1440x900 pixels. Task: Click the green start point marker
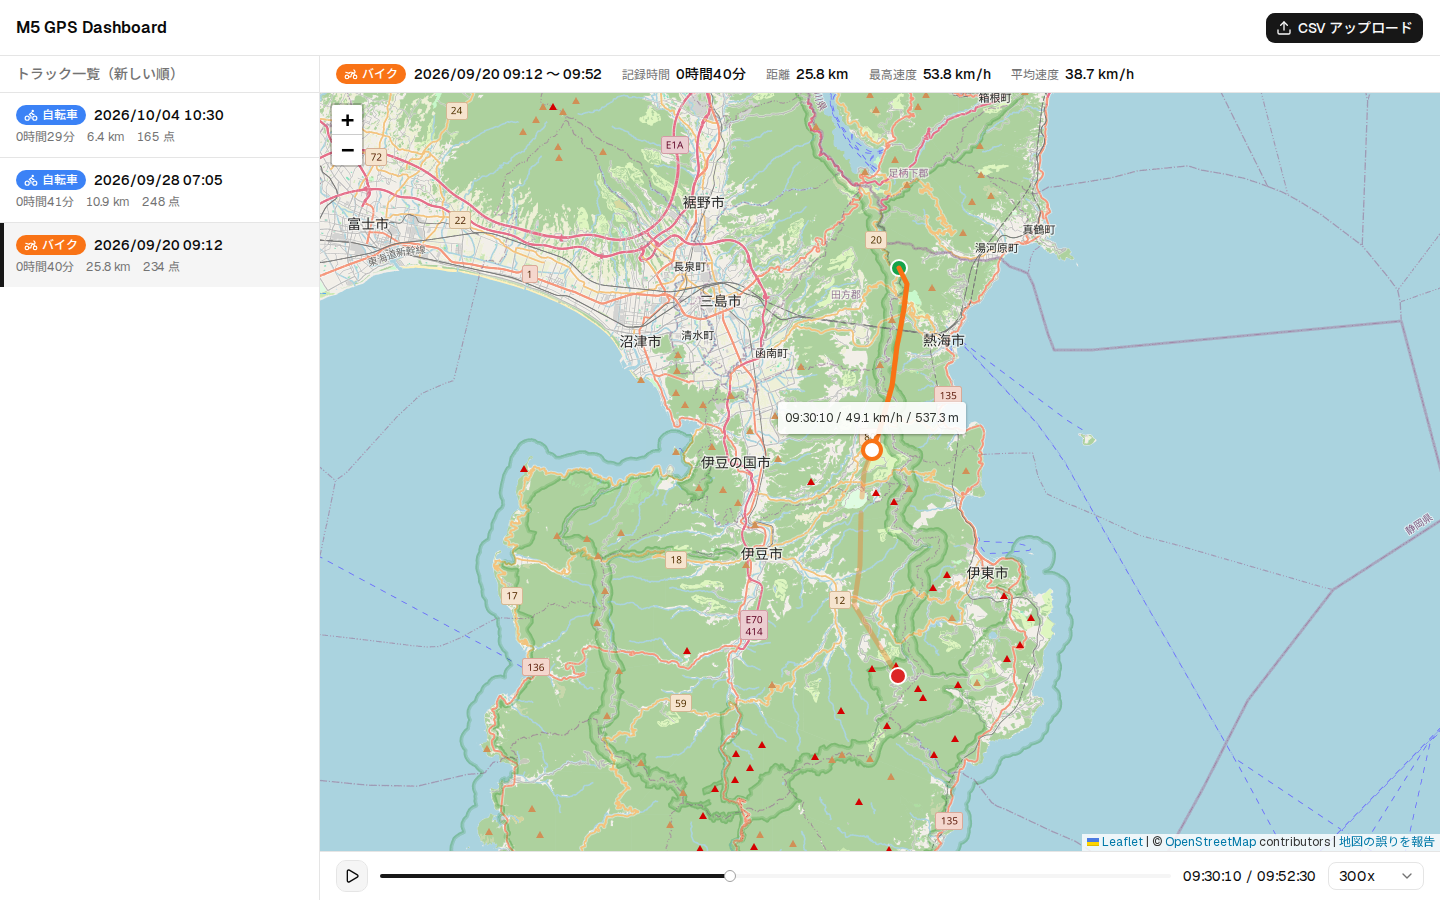[899, 268]
